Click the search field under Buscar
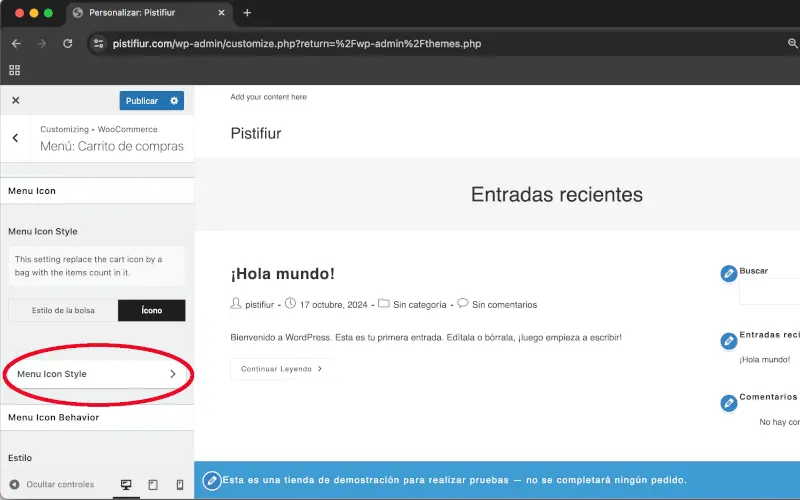800x500 pixels. coord(769,291)
